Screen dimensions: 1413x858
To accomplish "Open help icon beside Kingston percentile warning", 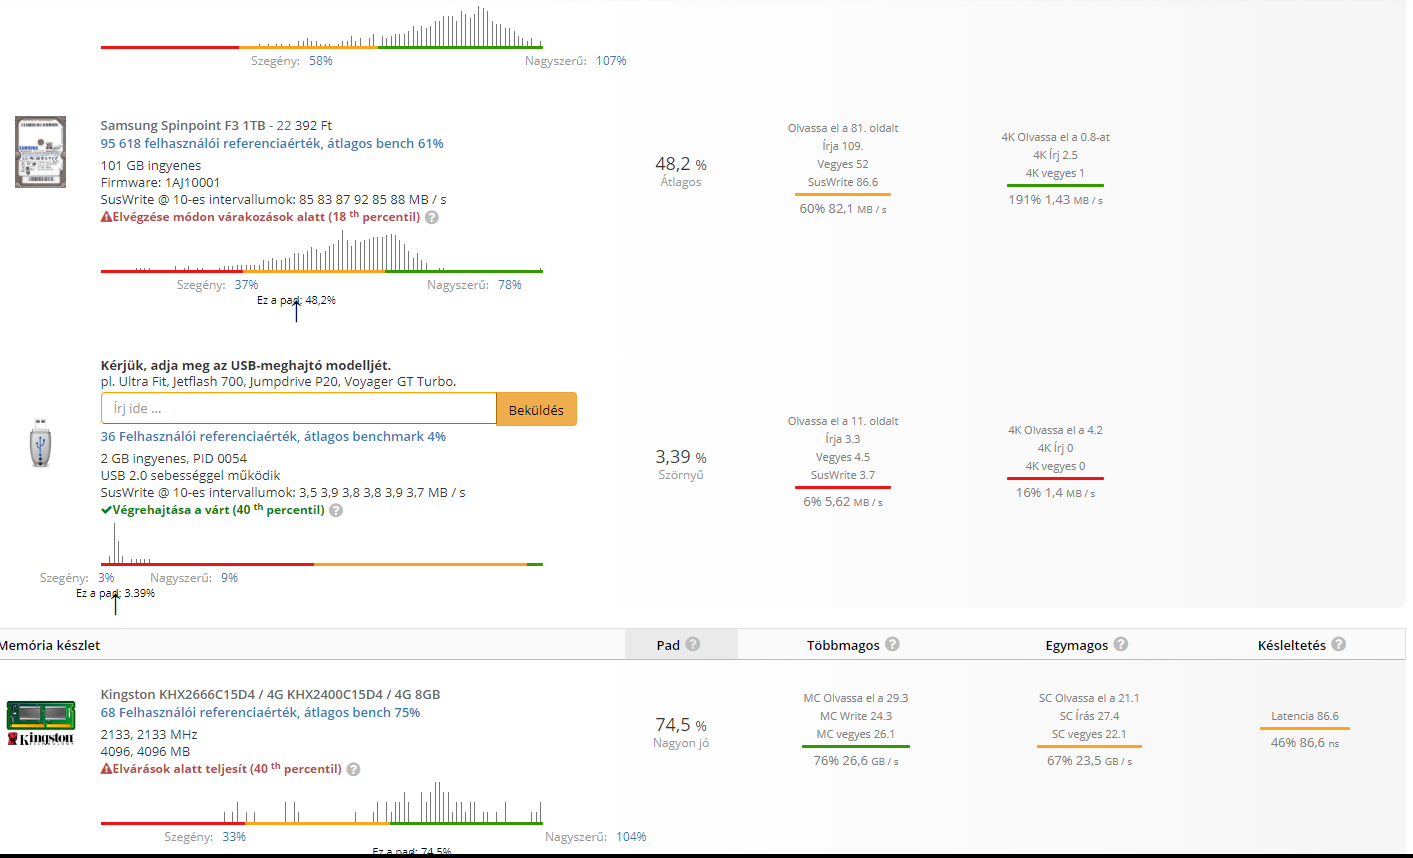I will click(353, 769).
